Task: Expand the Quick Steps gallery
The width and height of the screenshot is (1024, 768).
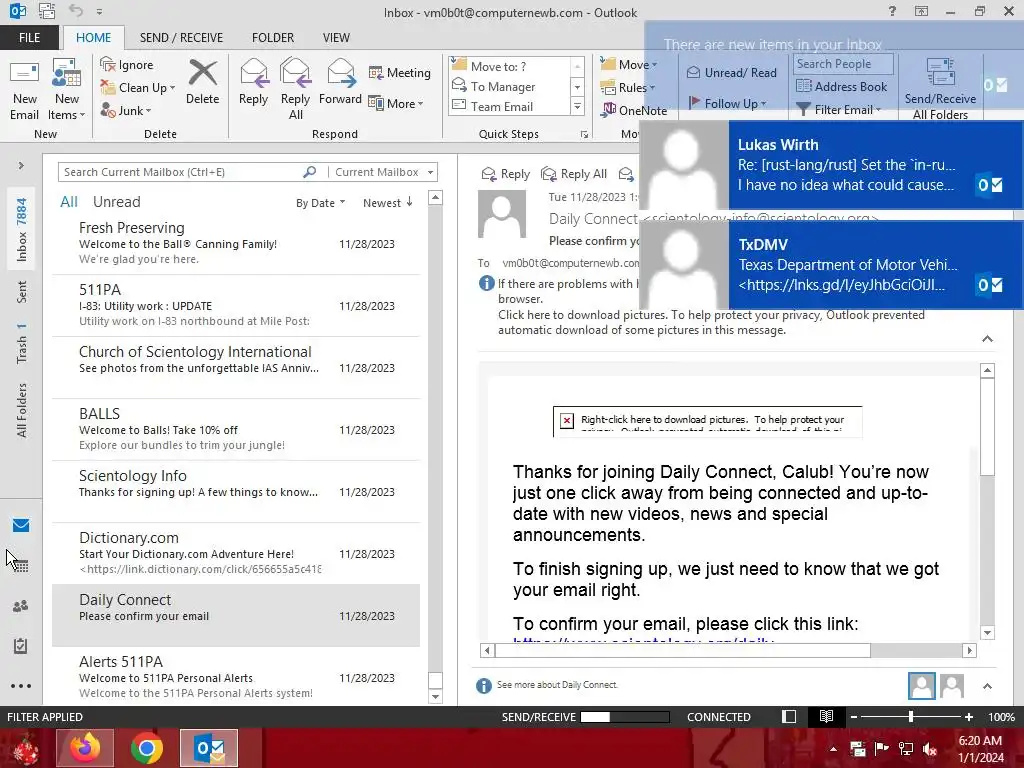Action: (x=577, y=106)
